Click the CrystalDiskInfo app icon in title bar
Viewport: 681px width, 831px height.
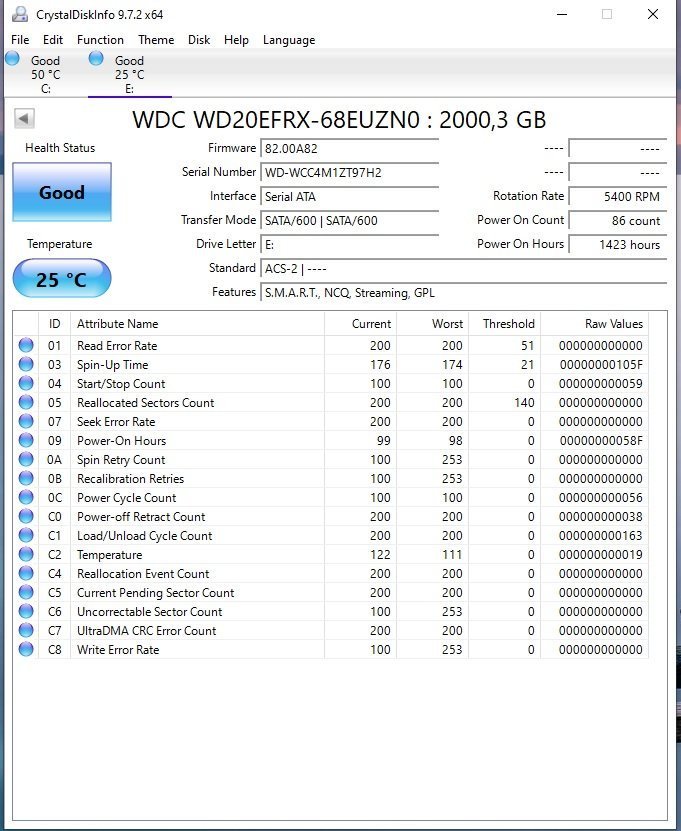[x=20, y=15]
